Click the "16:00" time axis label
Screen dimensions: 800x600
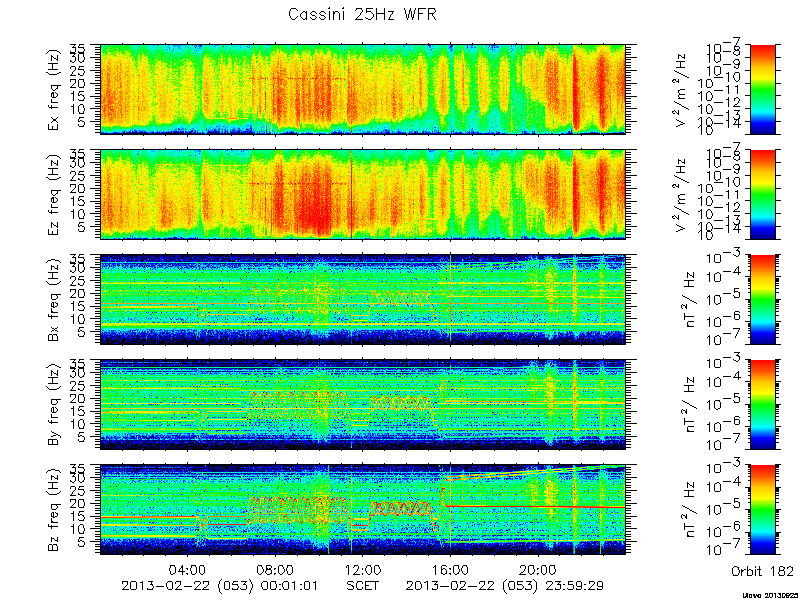450,568
